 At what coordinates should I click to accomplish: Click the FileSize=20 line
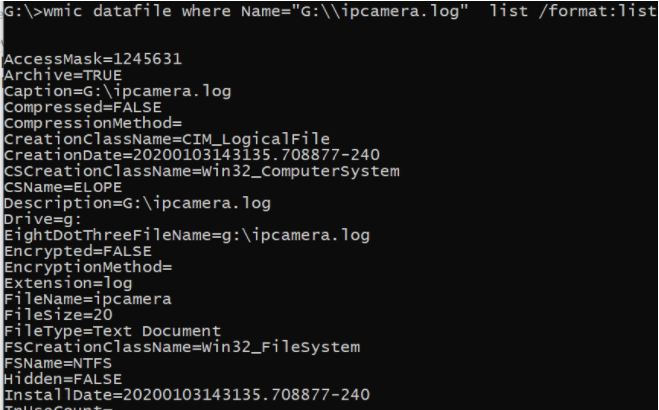pyautogui.click(x=57, y=315)
